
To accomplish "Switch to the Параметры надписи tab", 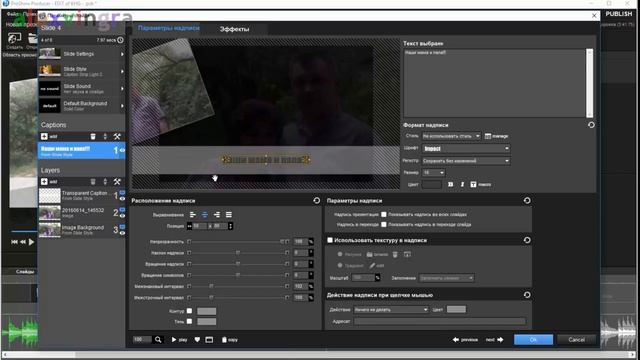I will click(x=169, y=28).
